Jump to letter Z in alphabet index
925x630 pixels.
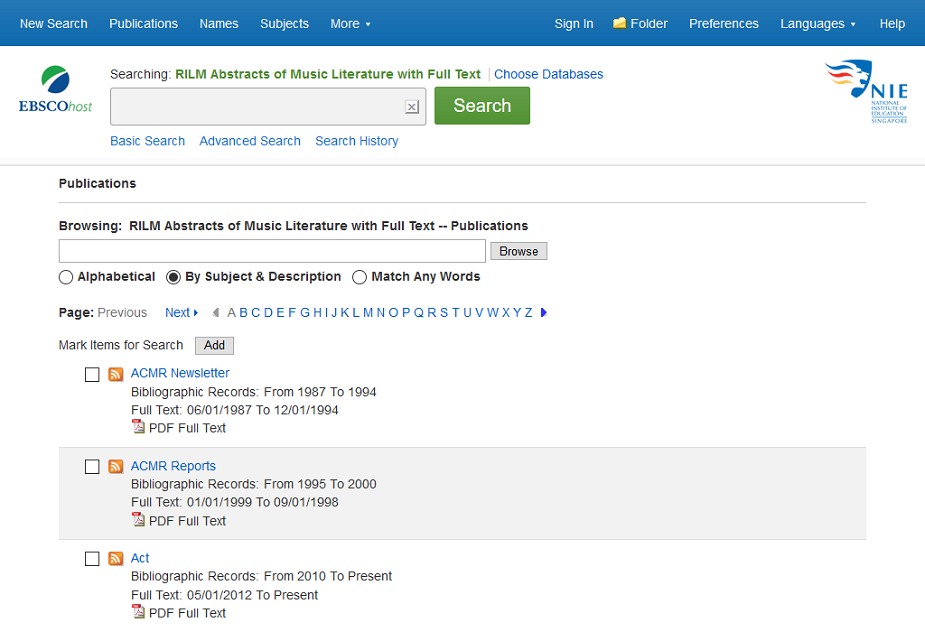click(x=529, y=313)
